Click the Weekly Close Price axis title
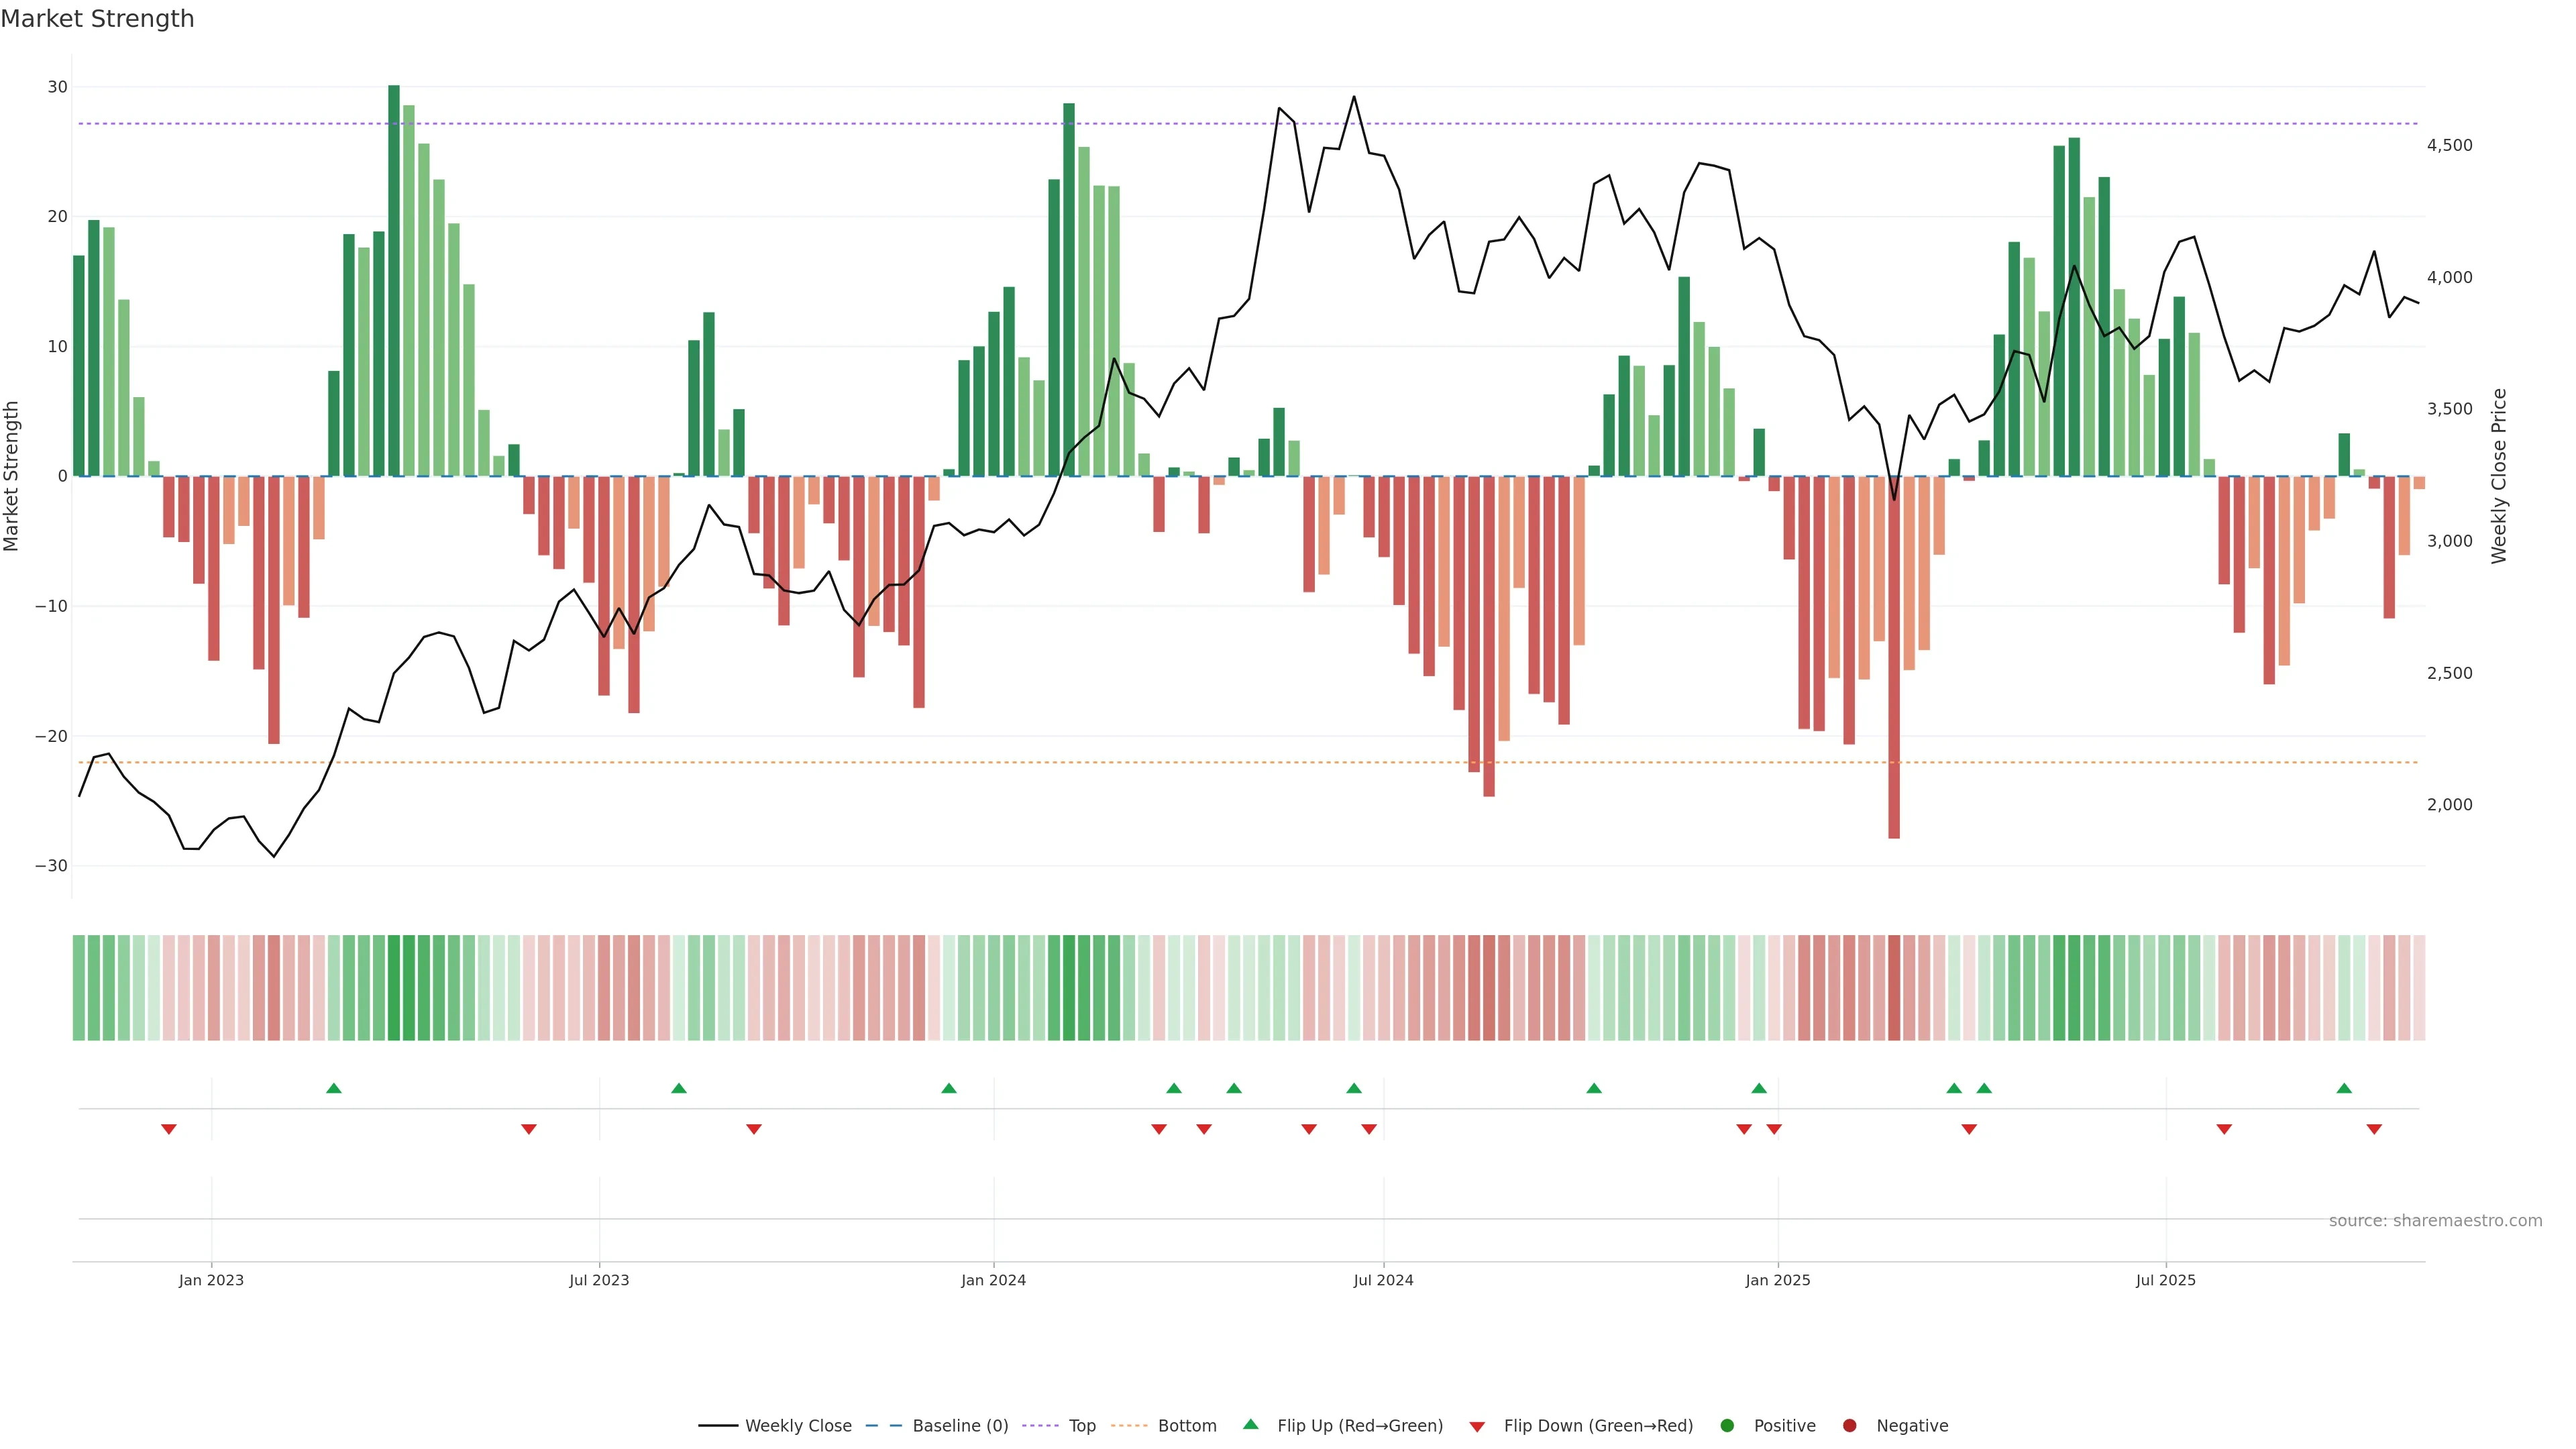 (x=2499, y=476)
